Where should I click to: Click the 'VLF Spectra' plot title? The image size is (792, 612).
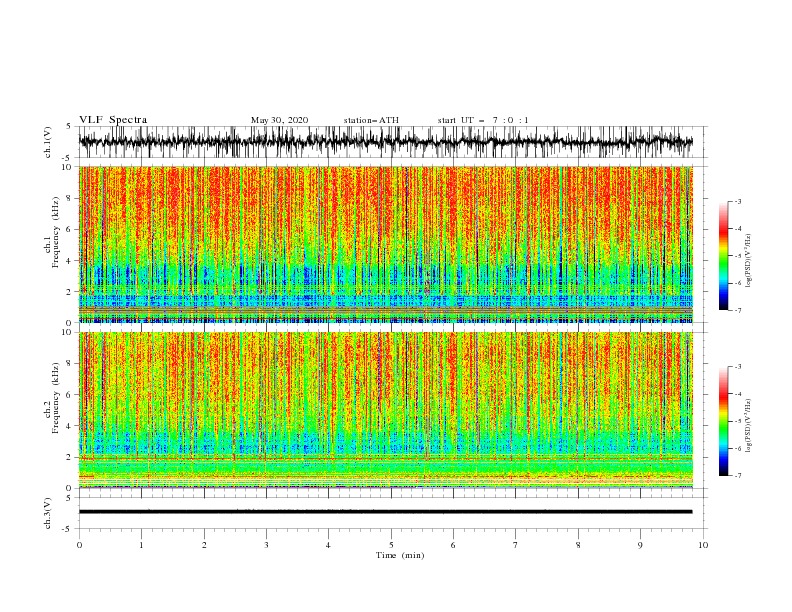coord(113,120)
